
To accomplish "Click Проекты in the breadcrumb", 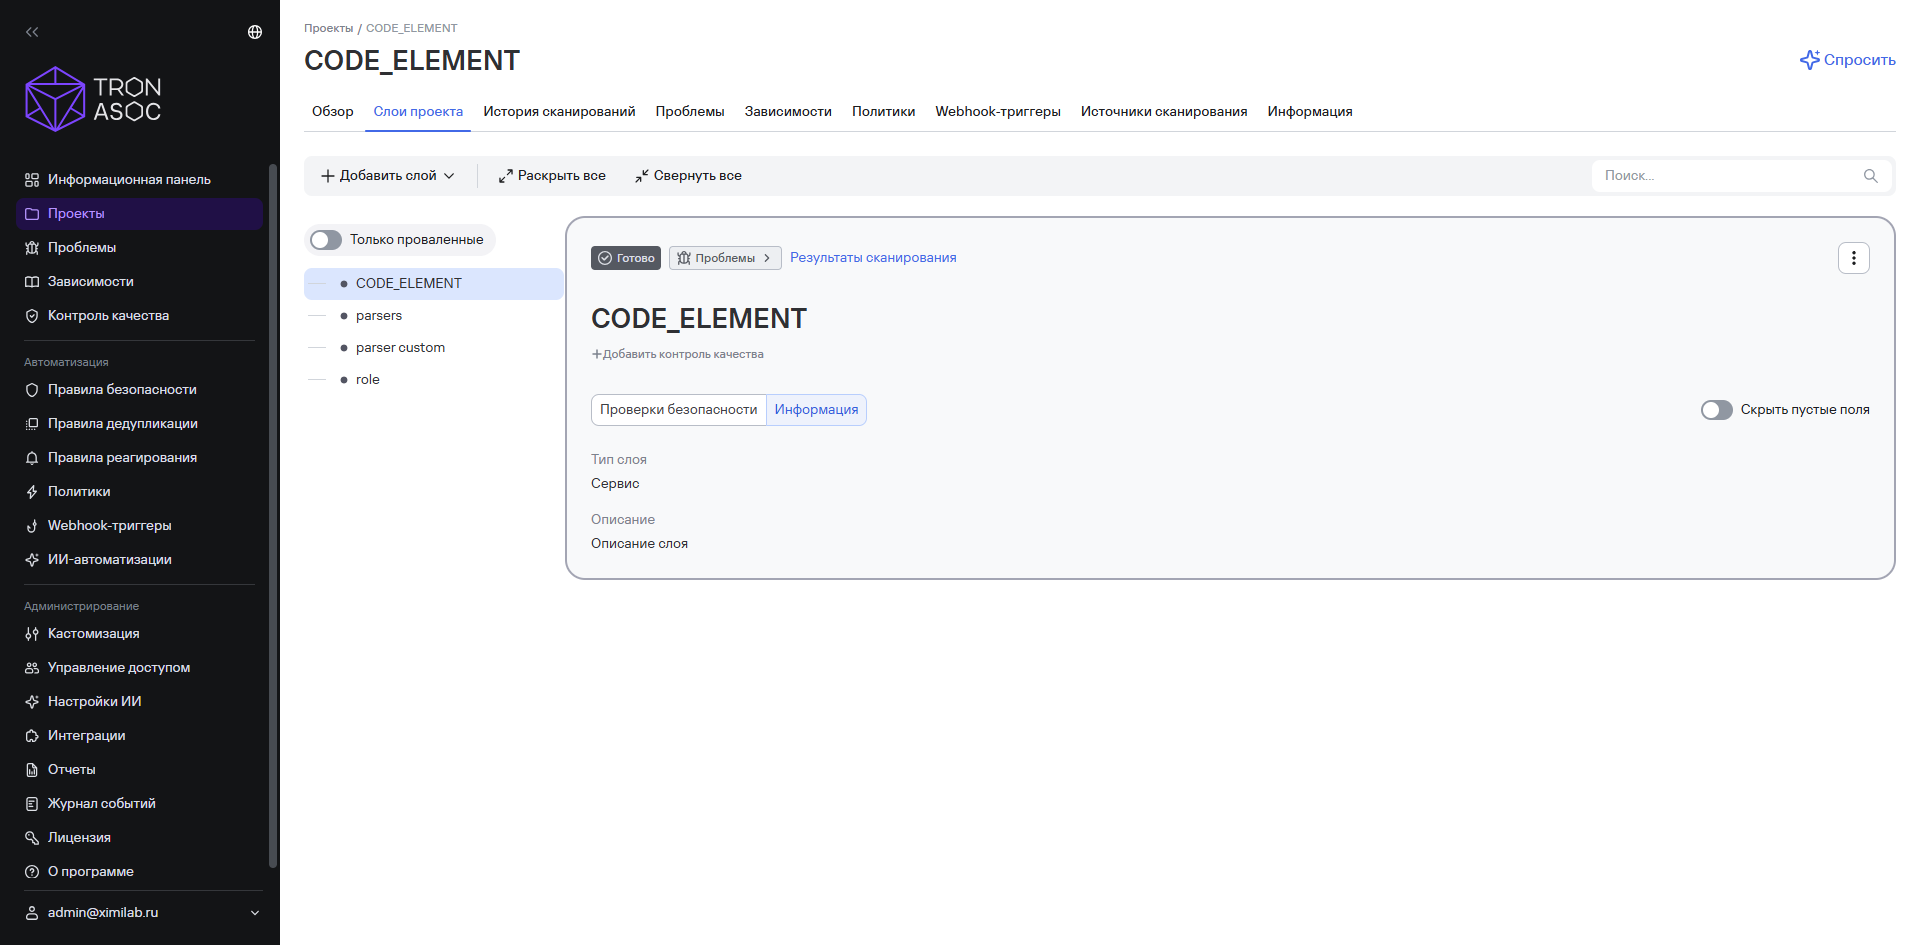I will point(329,28).
